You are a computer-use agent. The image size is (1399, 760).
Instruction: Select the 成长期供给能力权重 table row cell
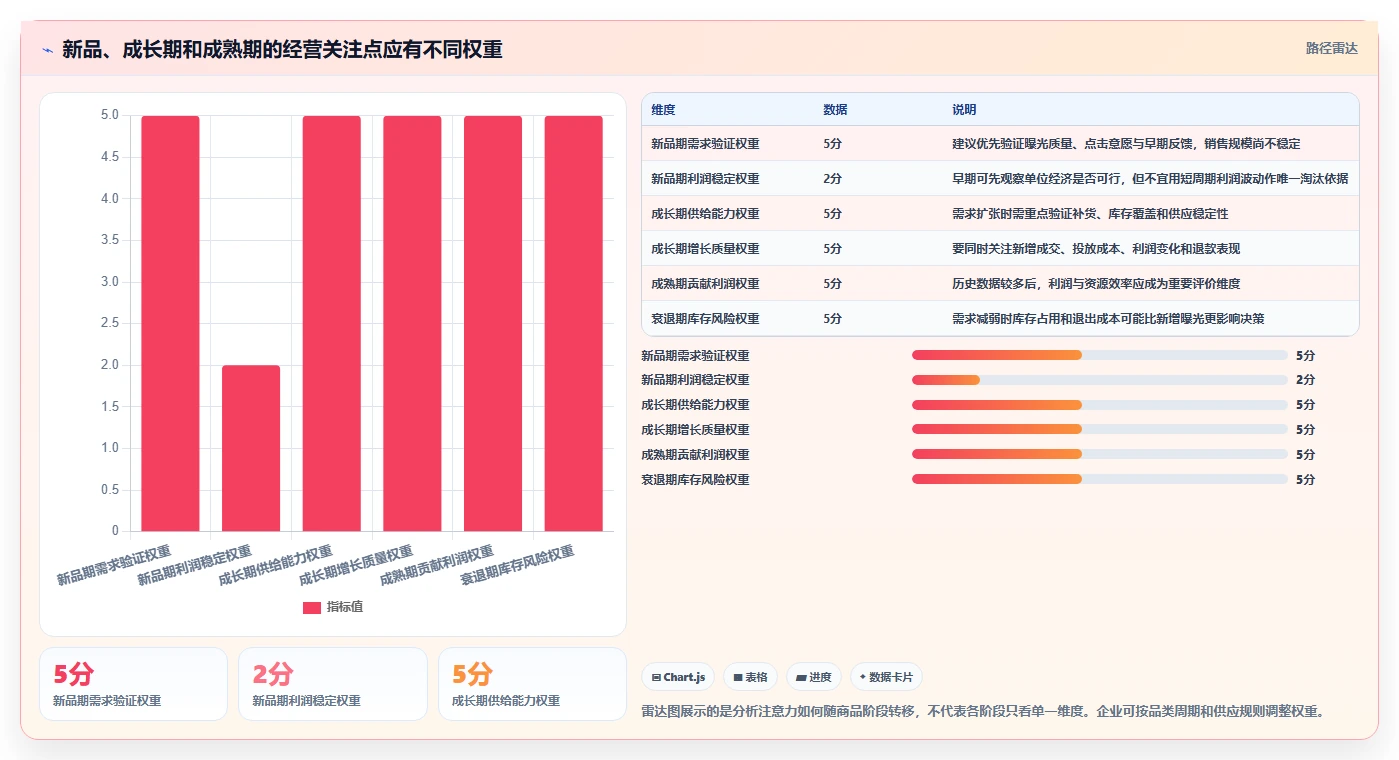tap(705, 214)
